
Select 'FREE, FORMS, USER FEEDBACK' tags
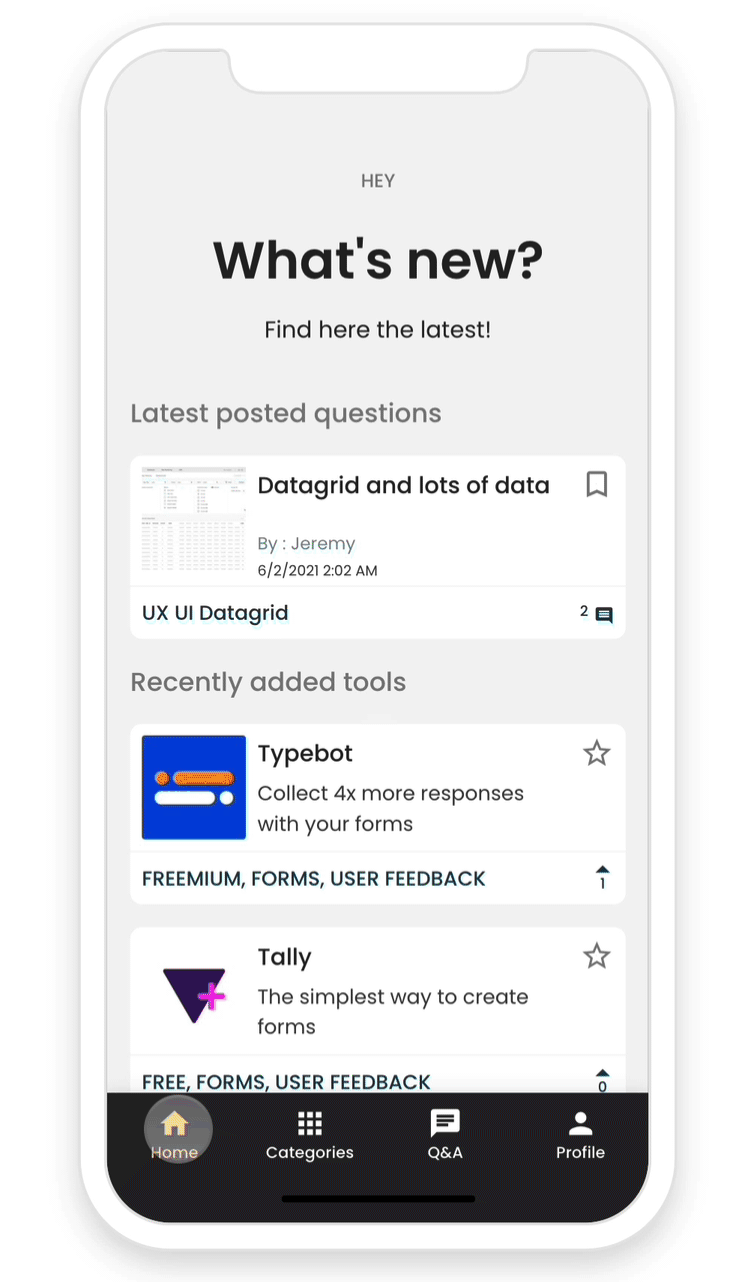[x=286, y=1082]
